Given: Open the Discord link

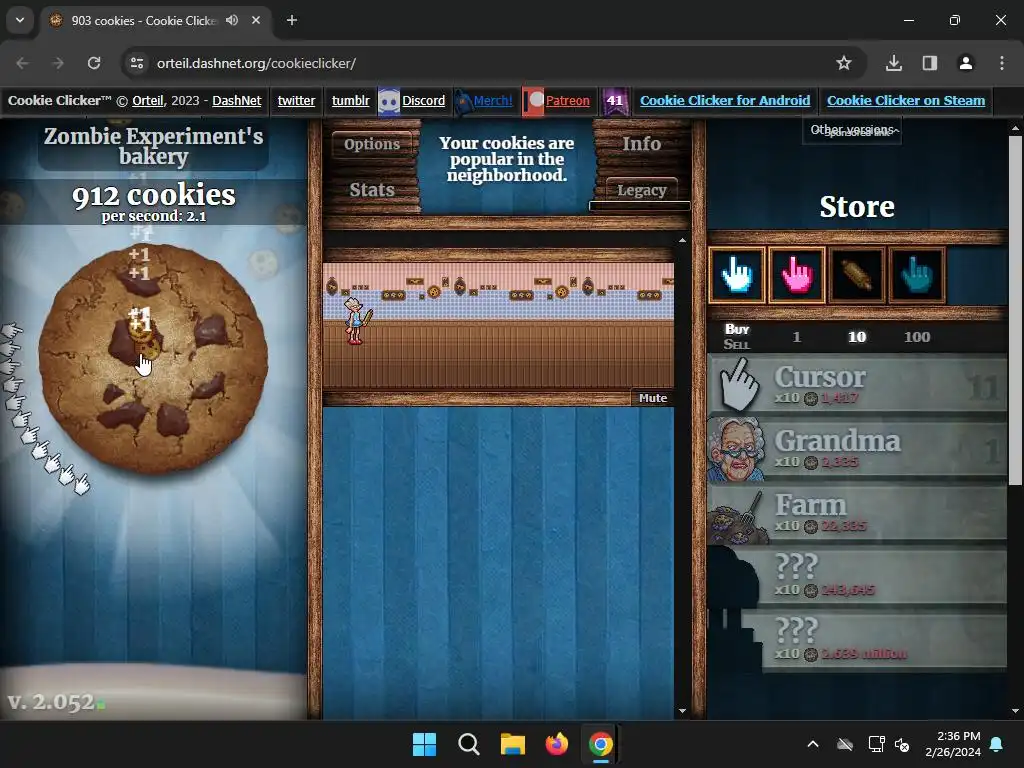Looking at the screenshot, I should tap(423, 101).
